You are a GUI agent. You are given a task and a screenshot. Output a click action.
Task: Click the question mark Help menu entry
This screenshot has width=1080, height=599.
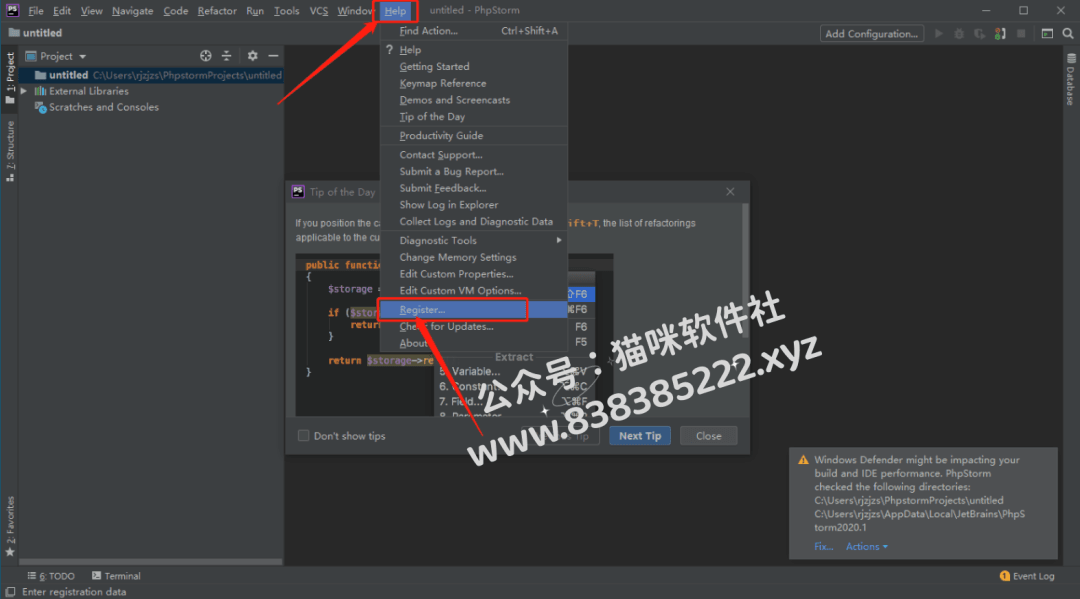click(473, 50)
